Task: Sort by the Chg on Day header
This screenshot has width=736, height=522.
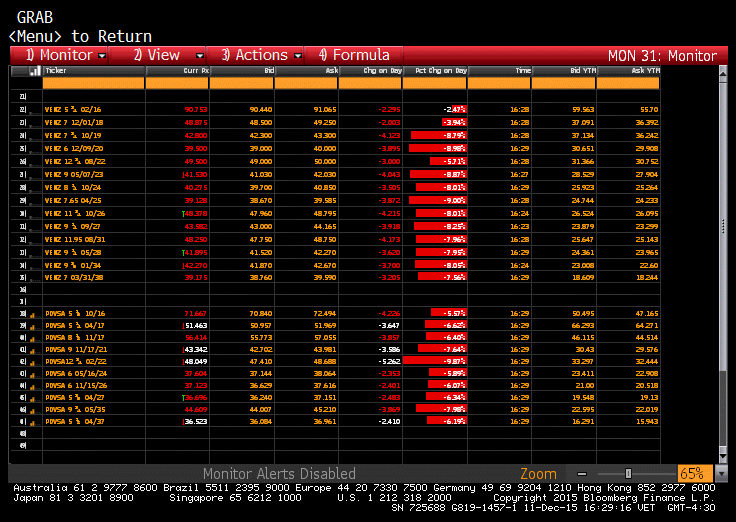Action: [x=370, y=71]
